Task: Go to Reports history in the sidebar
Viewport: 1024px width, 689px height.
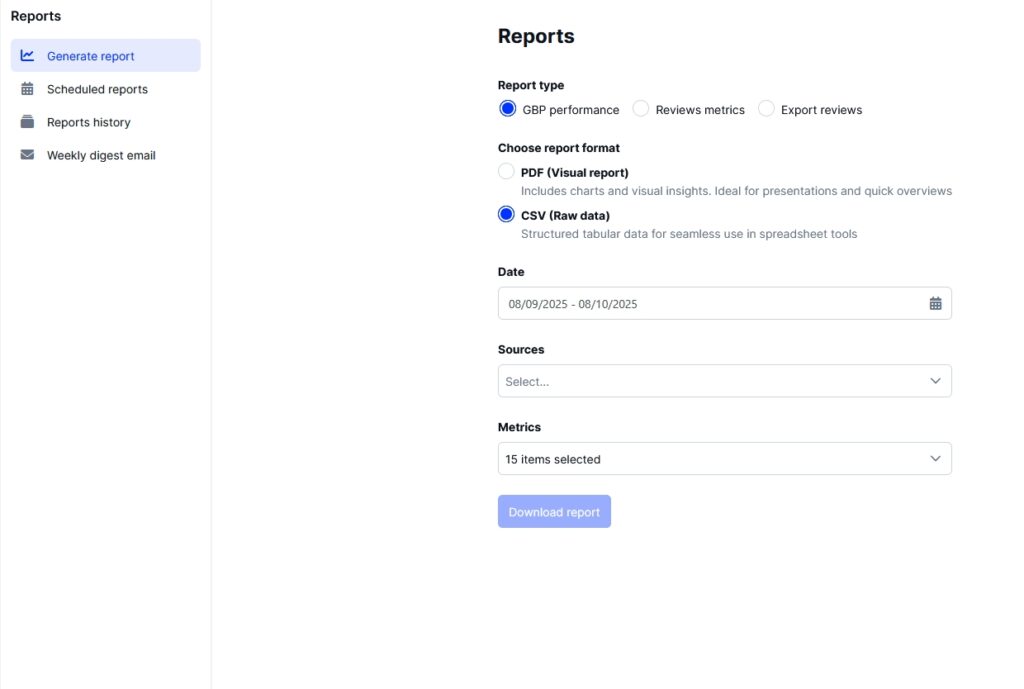Action: pos(89,122)
